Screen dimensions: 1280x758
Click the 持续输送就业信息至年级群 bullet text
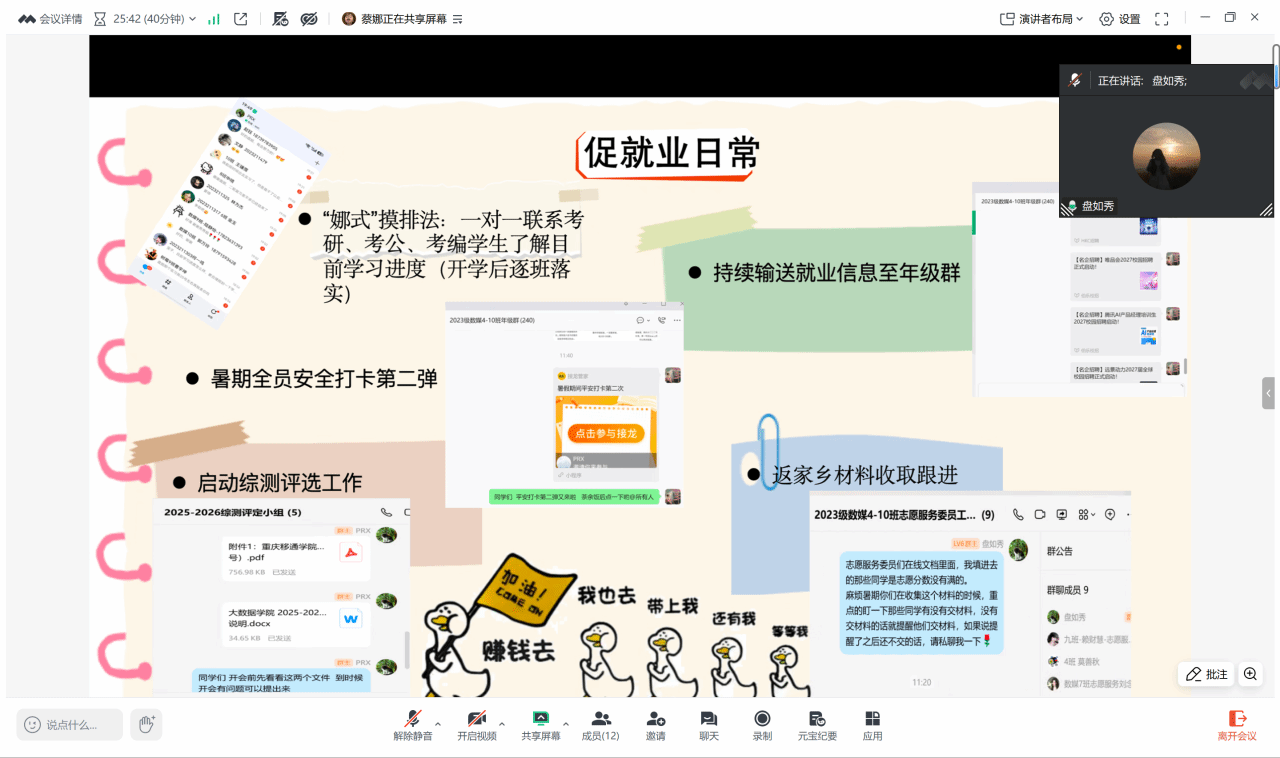(836, 272)
